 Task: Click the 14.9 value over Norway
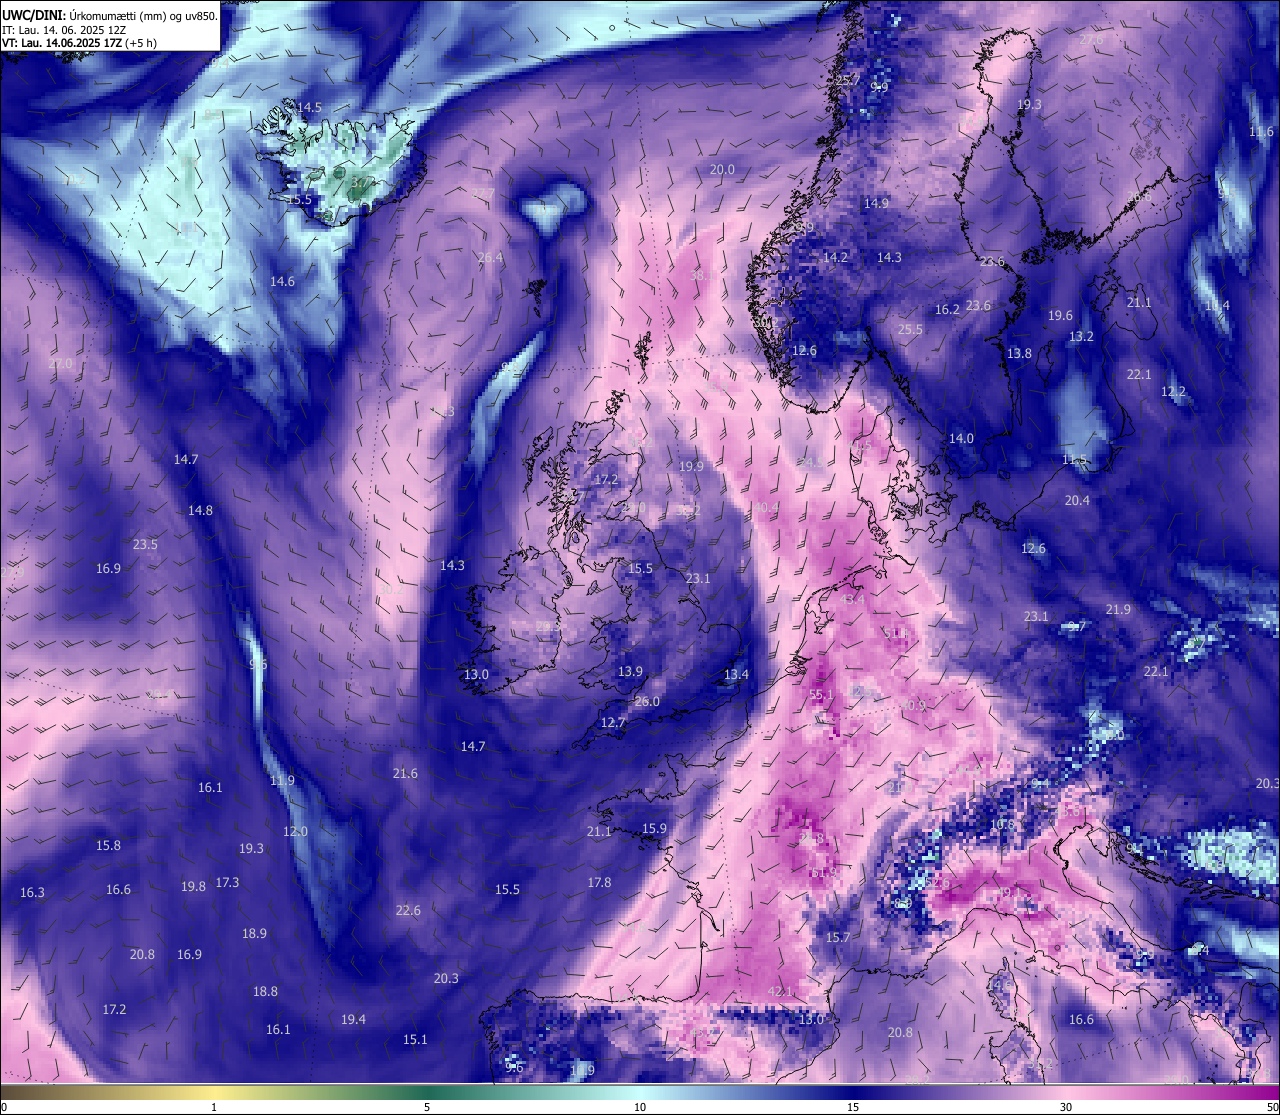[x=876, y=203]
